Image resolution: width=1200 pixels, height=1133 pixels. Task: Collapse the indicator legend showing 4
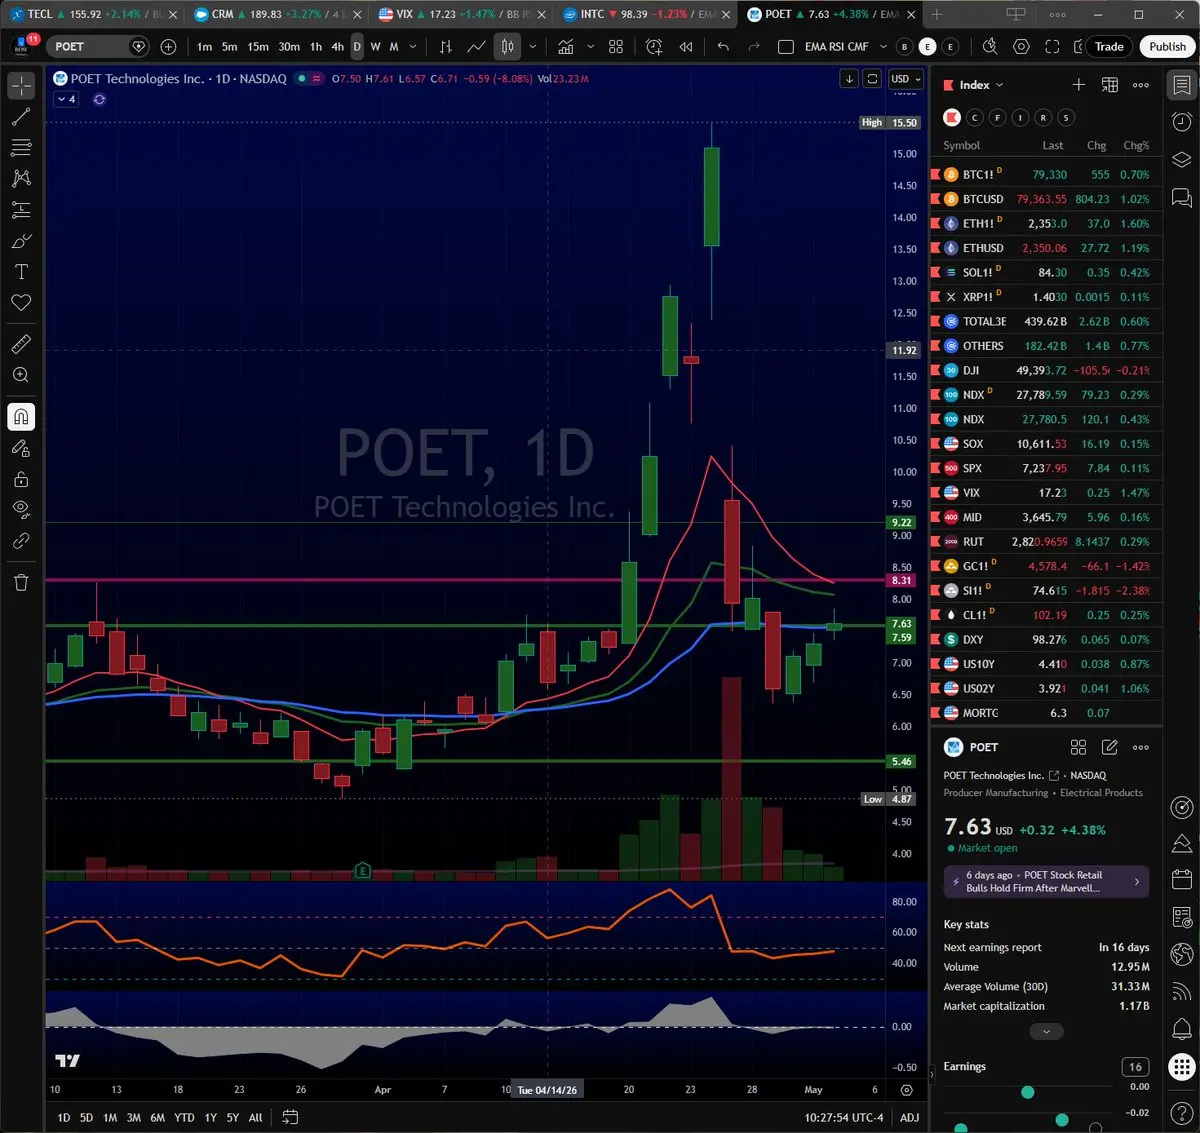point(67,99)
